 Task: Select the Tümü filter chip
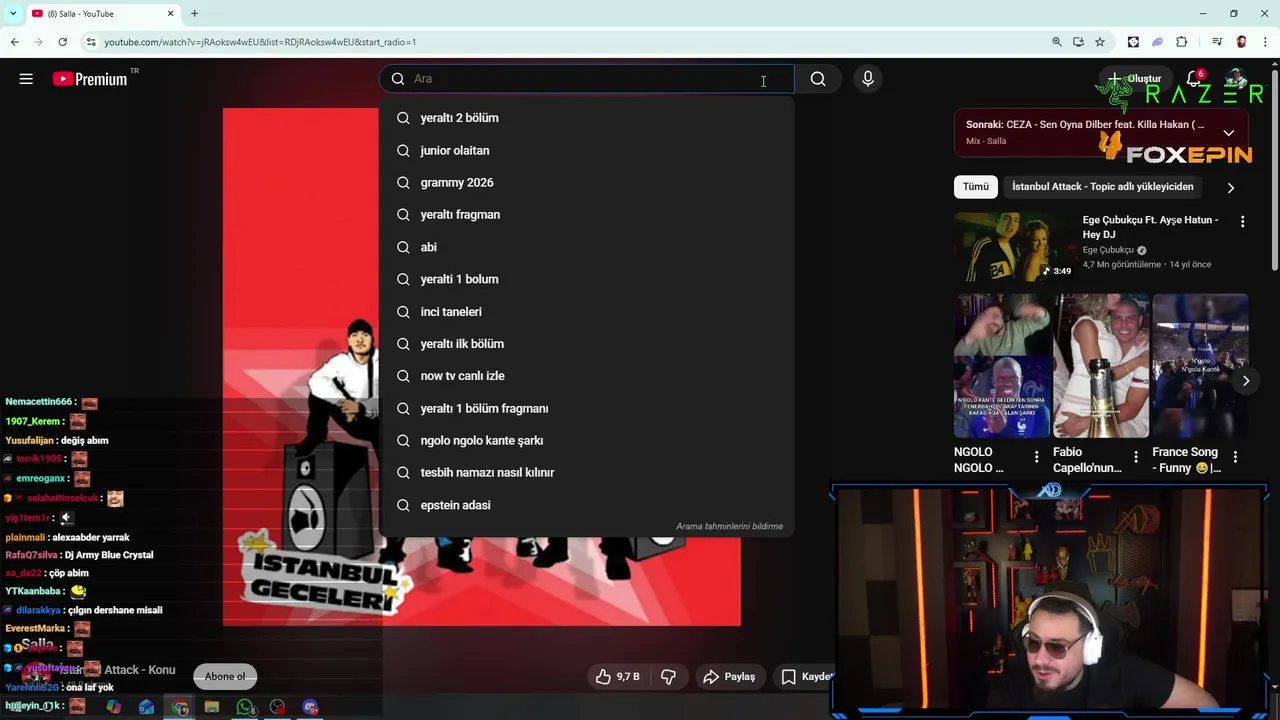976,187
